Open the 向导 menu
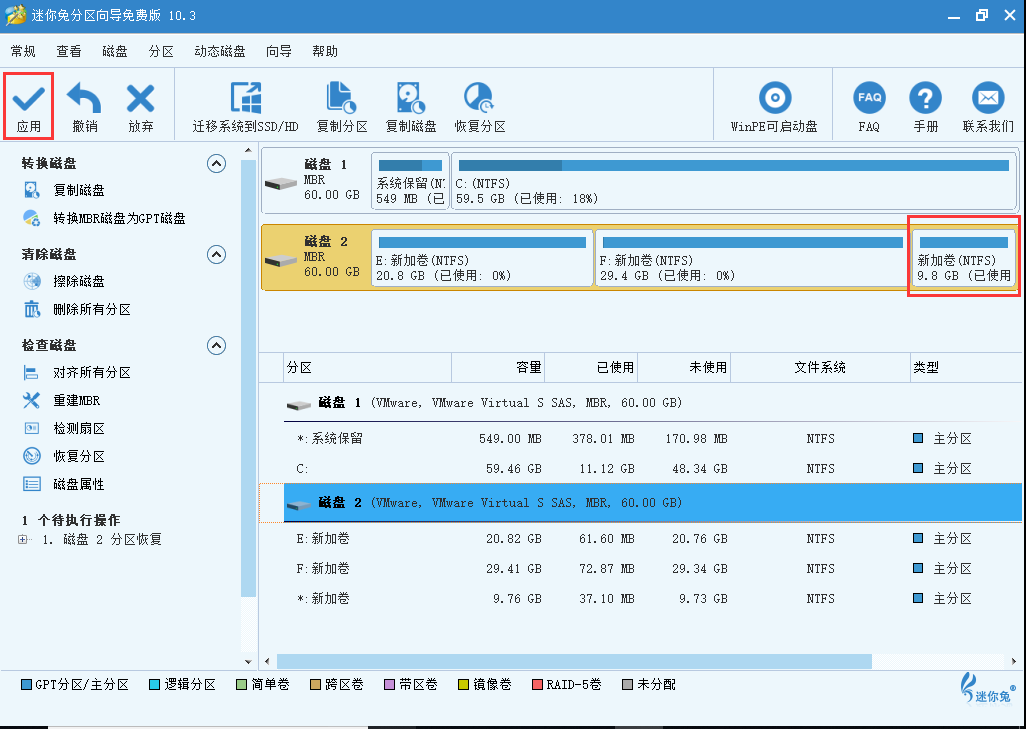Viewport: 1026px width, 729px height. pos(279,51)
